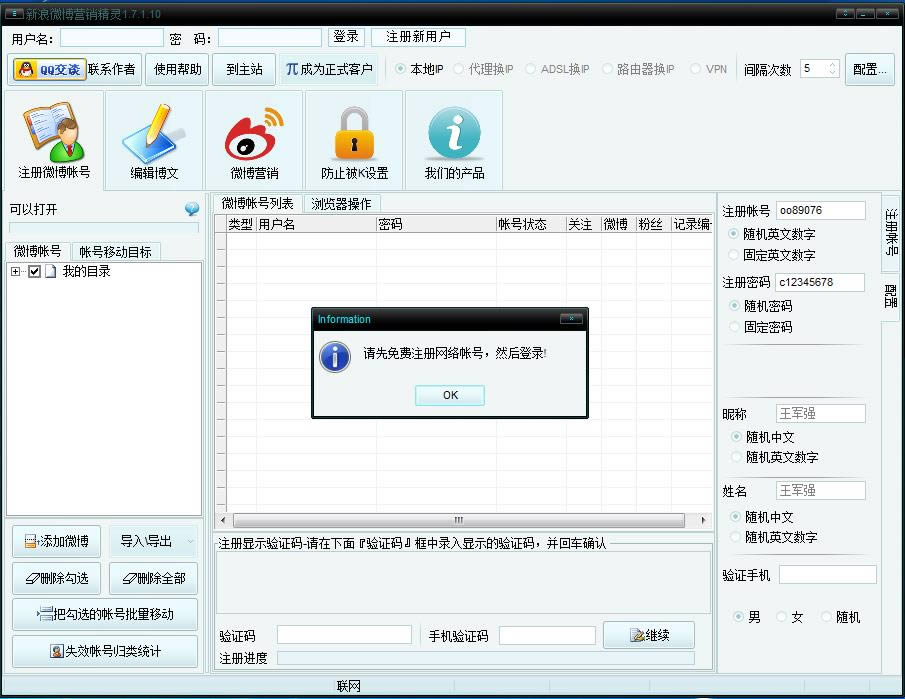Click the QQ交谈 penguin button
This screenshot has width=905, height=699.
(x=50, y=70)
